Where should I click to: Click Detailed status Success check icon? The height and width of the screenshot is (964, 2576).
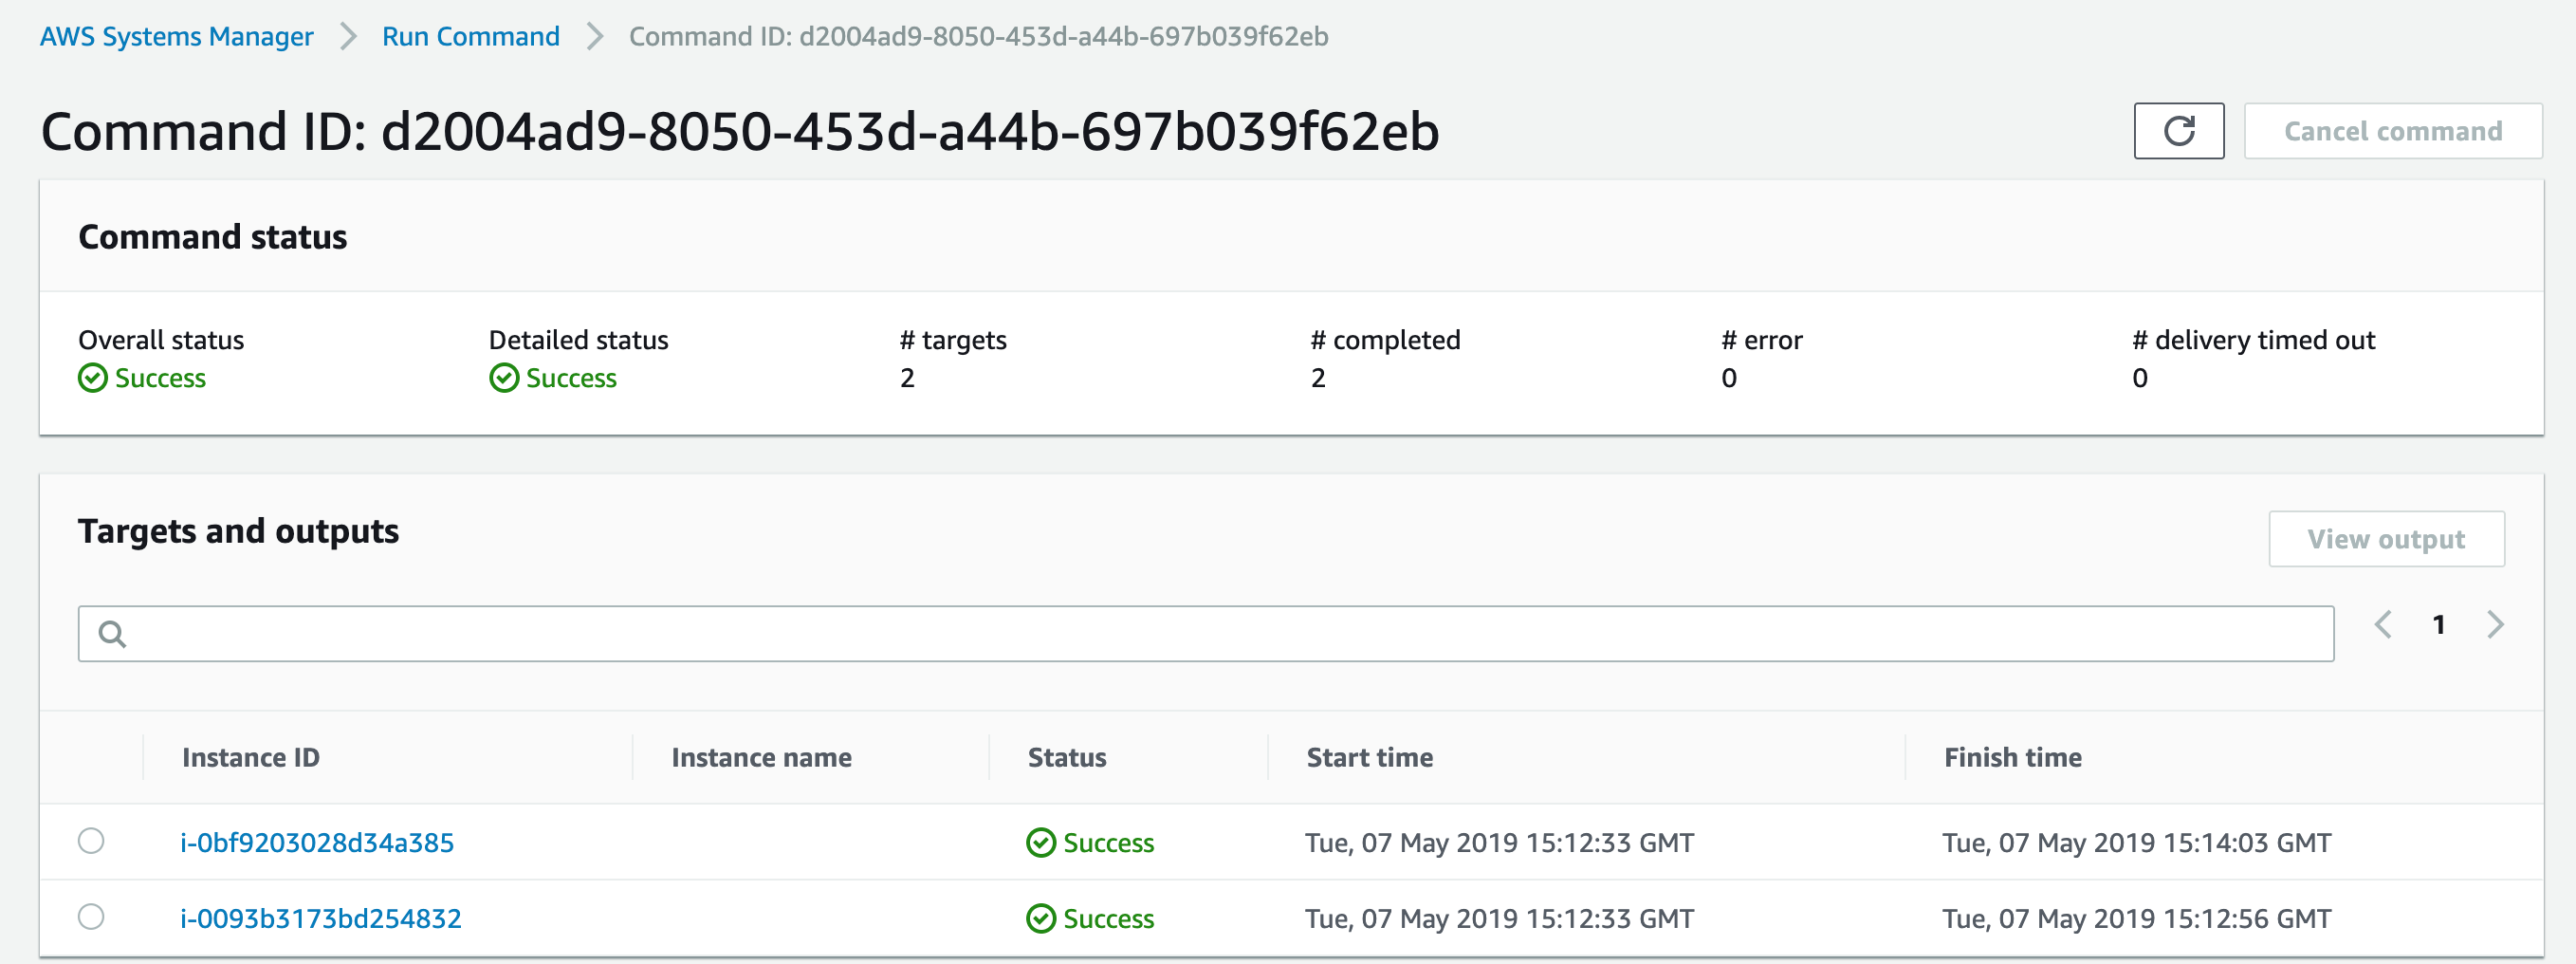click(x=504, y=378)
